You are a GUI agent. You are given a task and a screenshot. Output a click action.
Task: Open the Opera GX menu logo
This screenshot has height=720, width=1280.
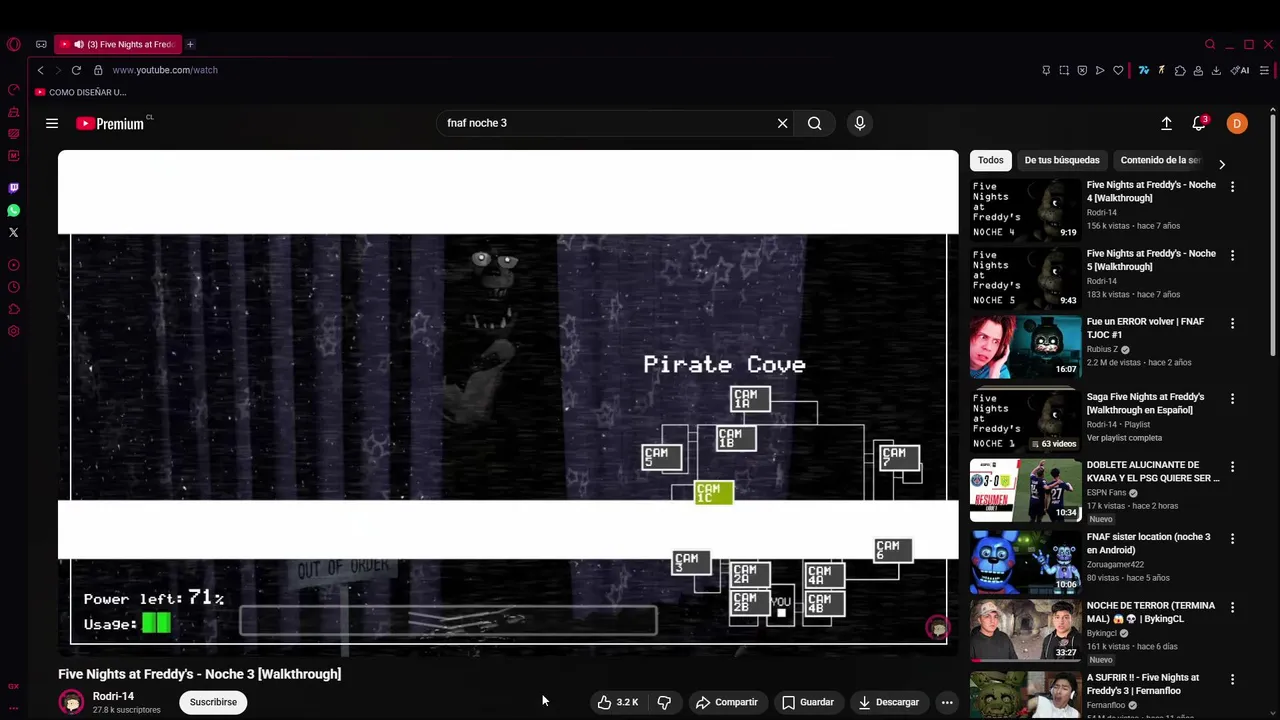[x=13, y=44]
